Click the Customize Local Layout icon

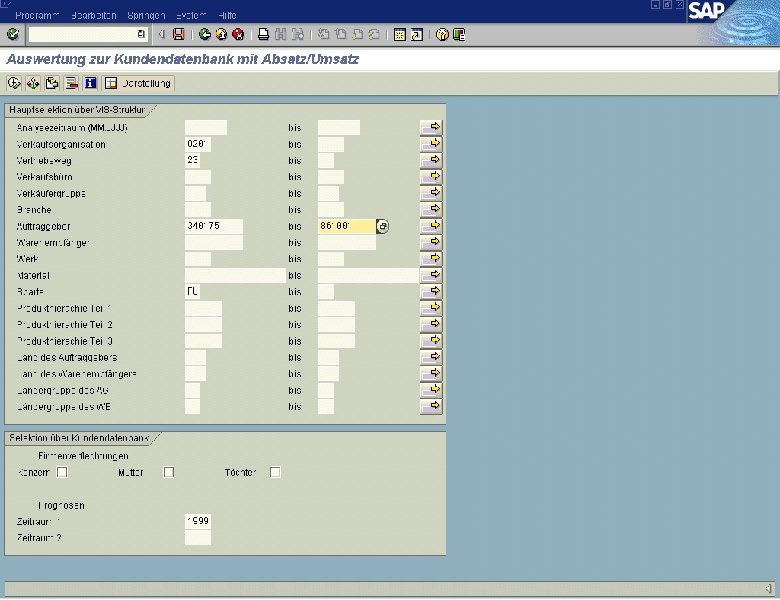(459, 34)
